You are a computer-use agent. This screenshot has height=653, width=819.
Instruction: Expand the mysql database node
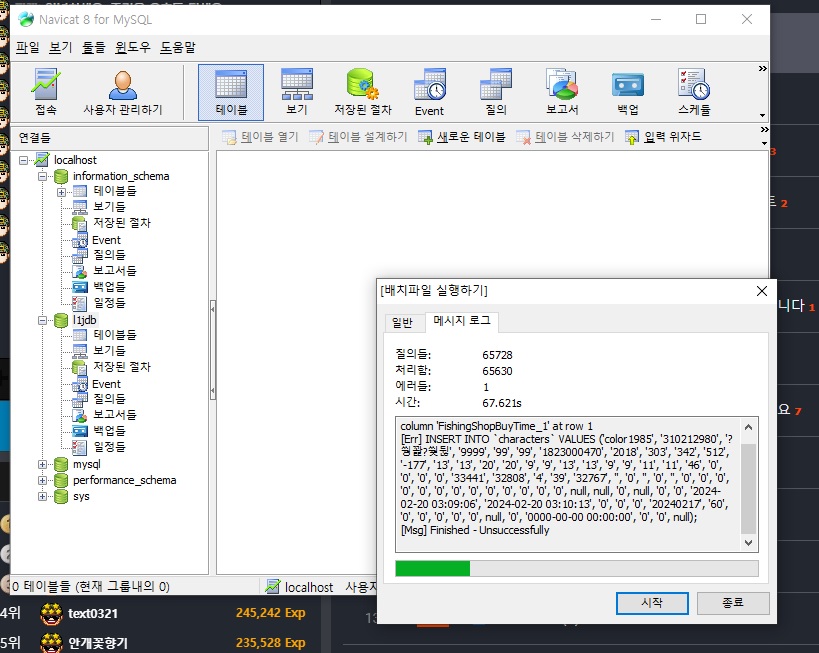(42, 464)
